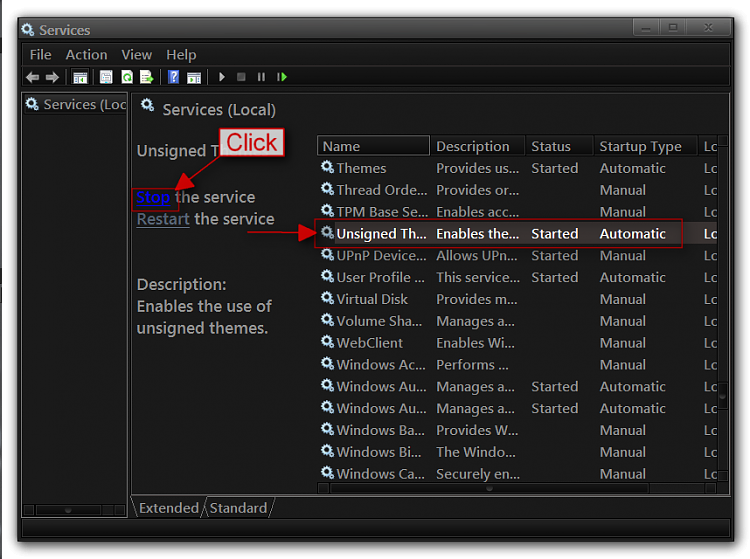The image size is (750, 559).
Task: Open the View menu
Action: click(x=137, y=55)
